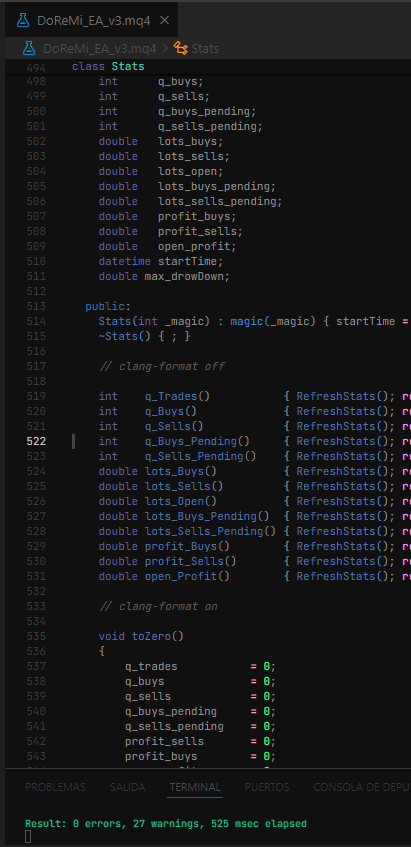Click the terminal result line with 27 warnings

coord(166,824)
